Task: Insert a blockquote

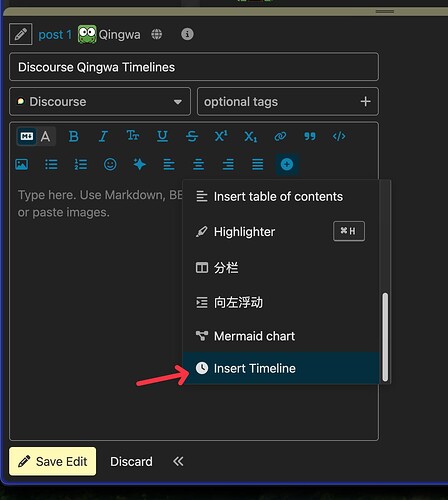Action: 310,136
